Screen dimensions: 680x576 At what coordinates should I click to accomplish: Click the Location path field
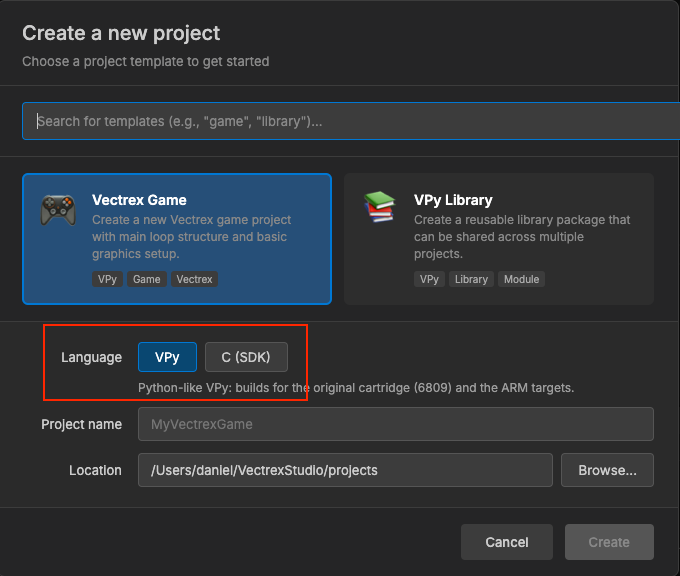(x=345, y=470)
